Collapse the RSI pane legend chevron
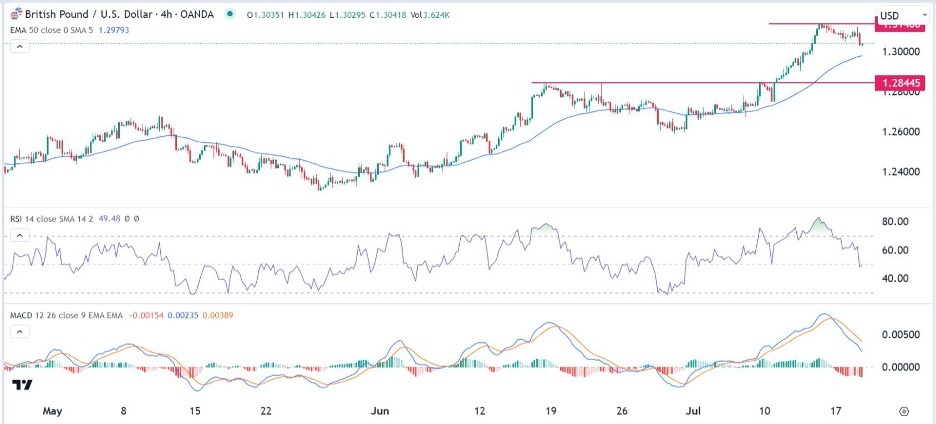 (x=19, y=236)
